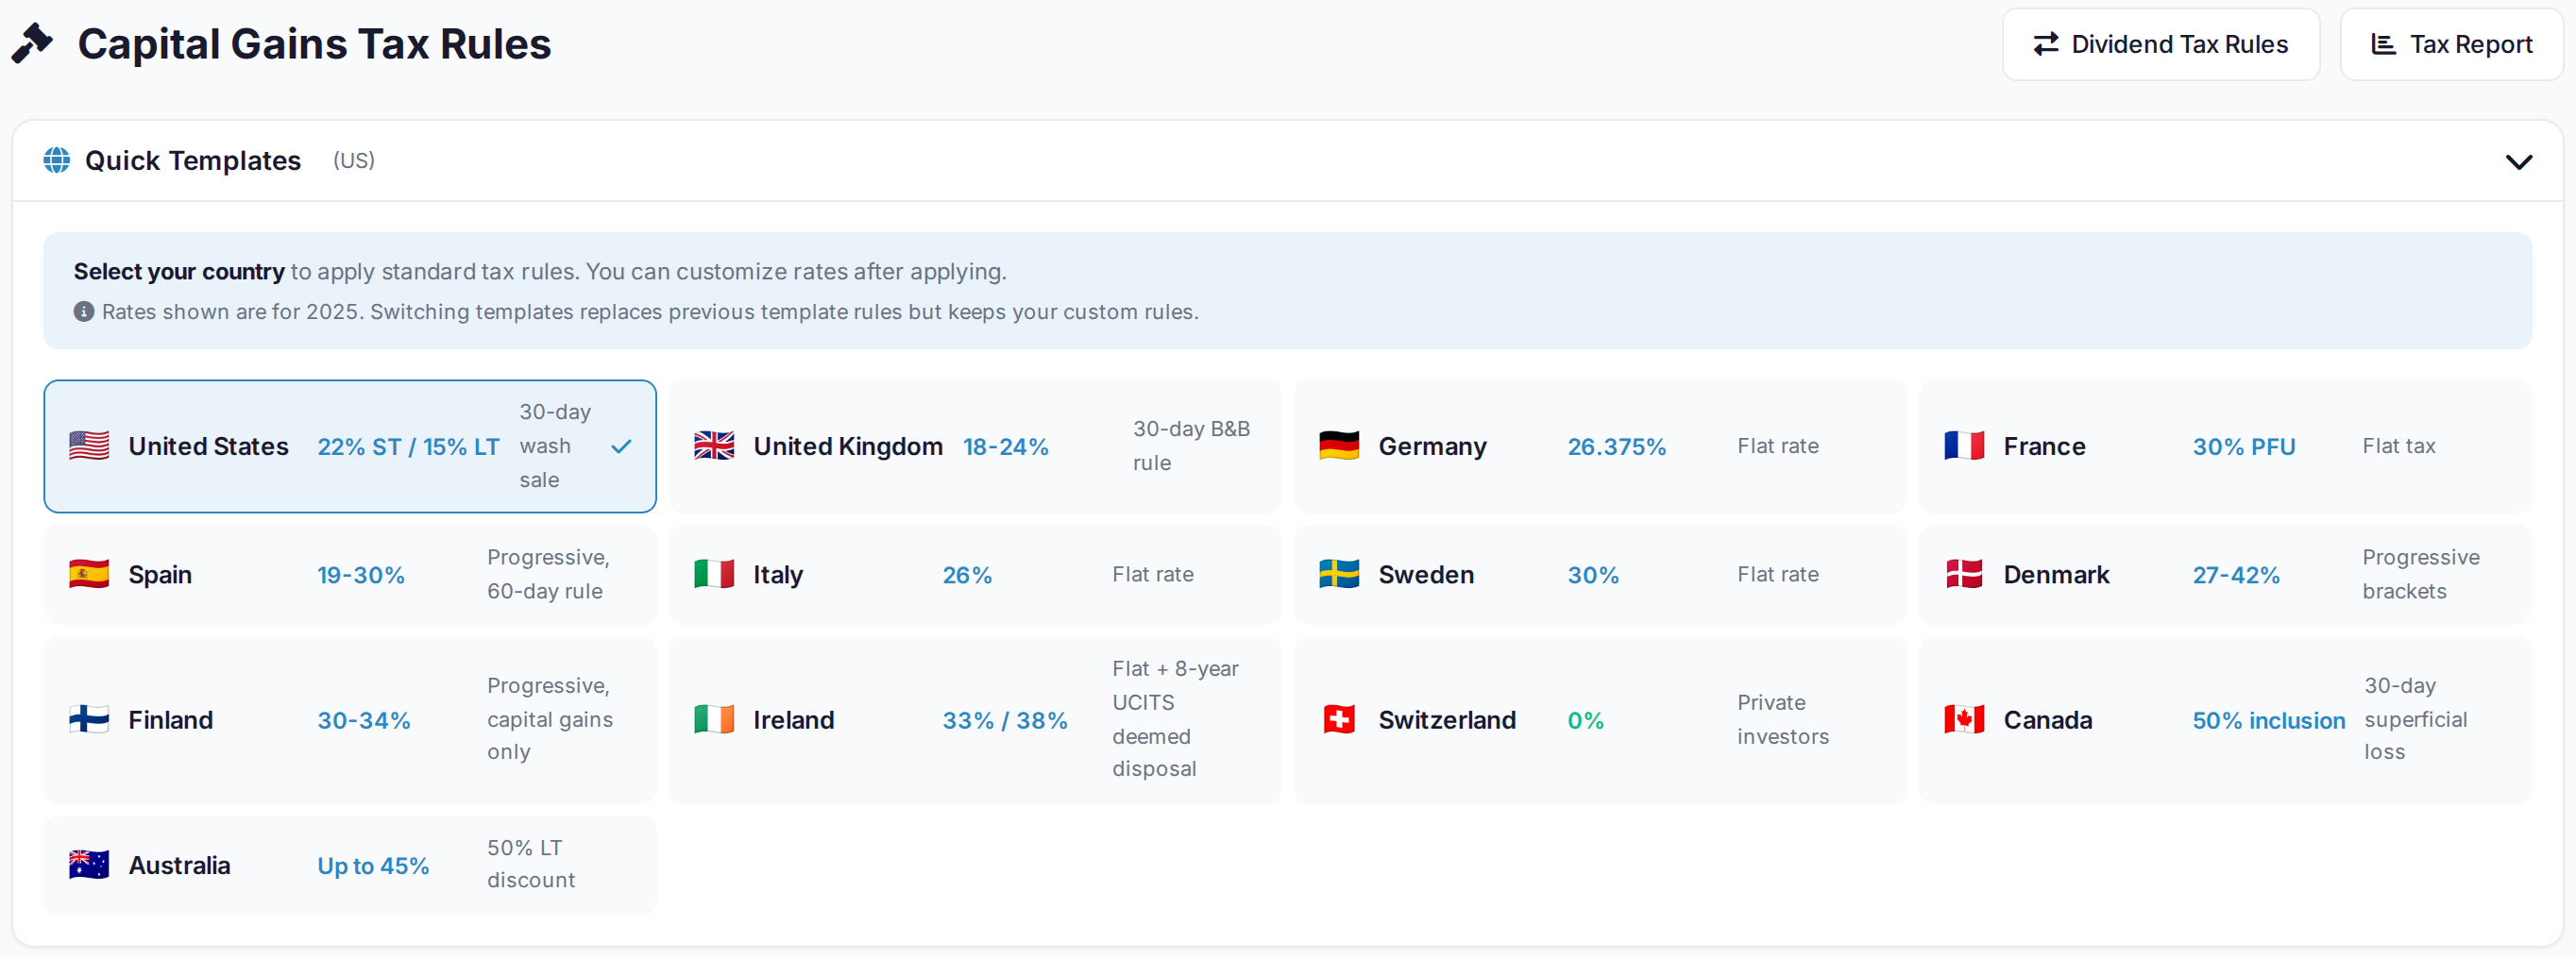The image size is (2576, 959).
Task: Click Progressive brackets note for Denmark
Action: coord(2421,574)
